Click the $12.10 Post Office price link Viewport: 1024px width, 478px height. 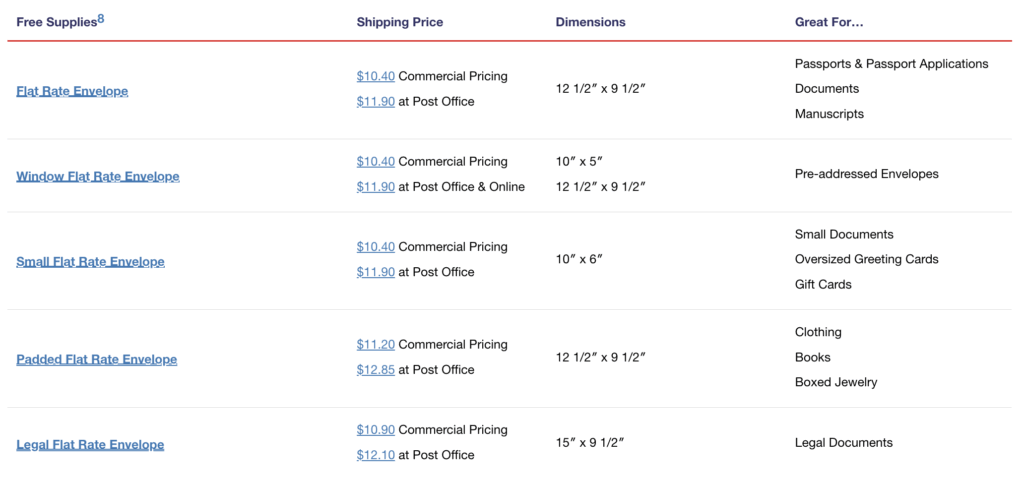tap(375, 455)
